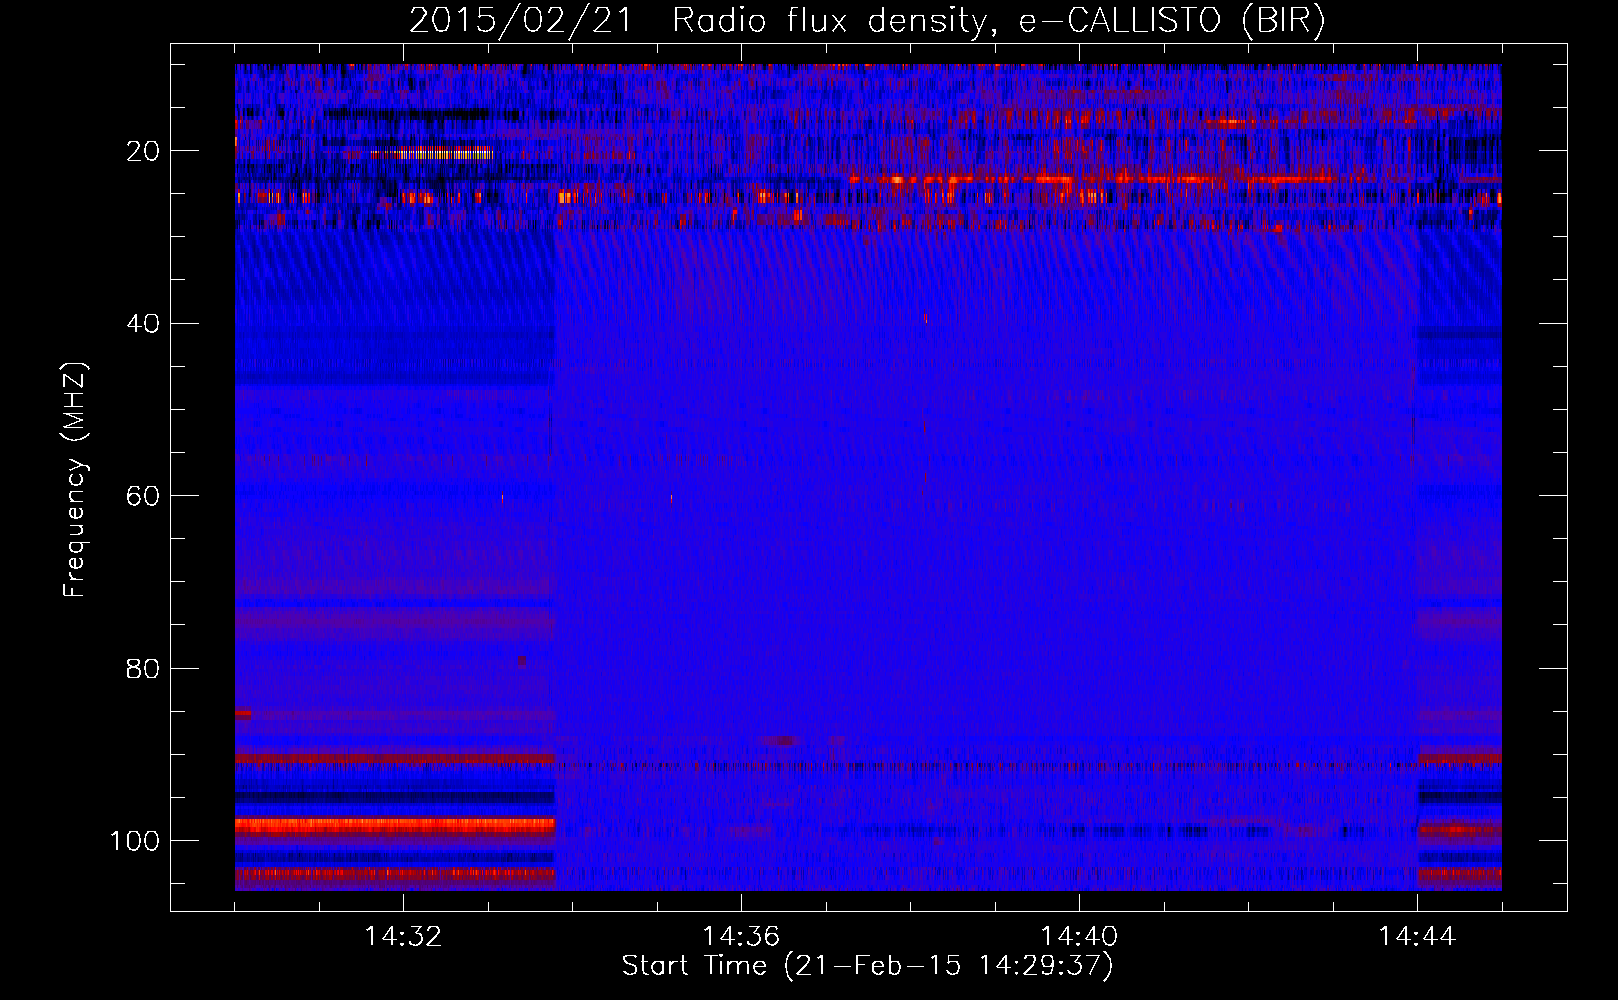1618x1000 pixels.
Task: Click the time tick label "14:32"
Action: click(x=403, y=937)
